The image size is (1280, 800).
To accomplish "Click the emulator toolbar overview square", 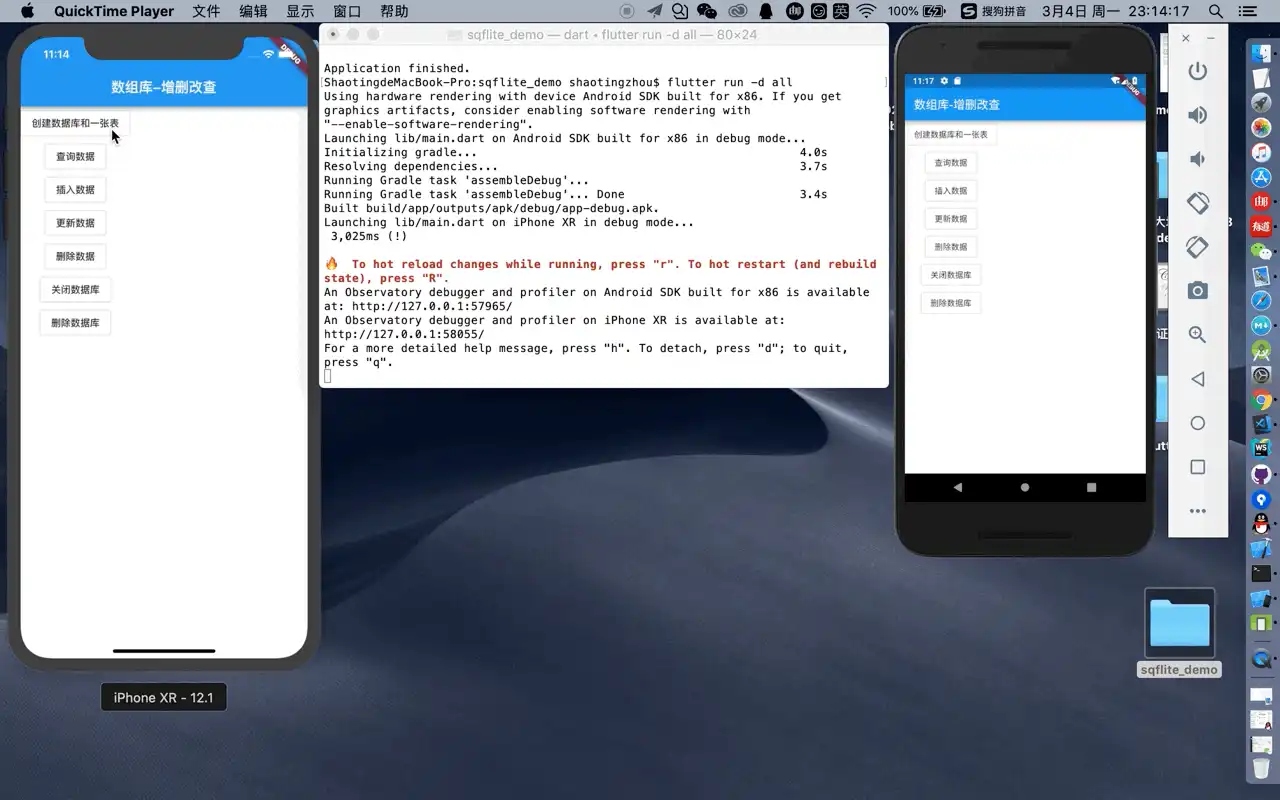I will tap(1197, 467).
